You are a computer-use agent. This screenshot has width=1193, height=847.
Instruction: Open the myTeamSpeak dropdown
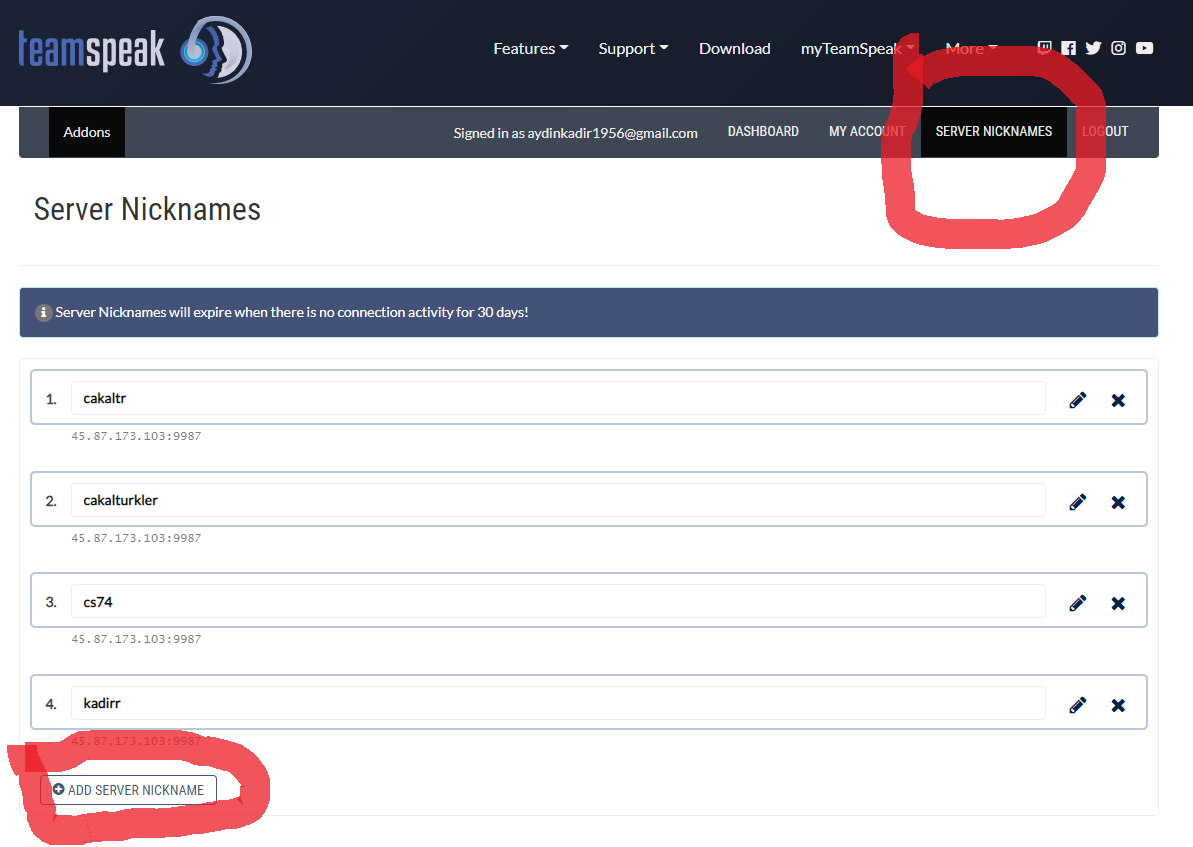point(857,49)
